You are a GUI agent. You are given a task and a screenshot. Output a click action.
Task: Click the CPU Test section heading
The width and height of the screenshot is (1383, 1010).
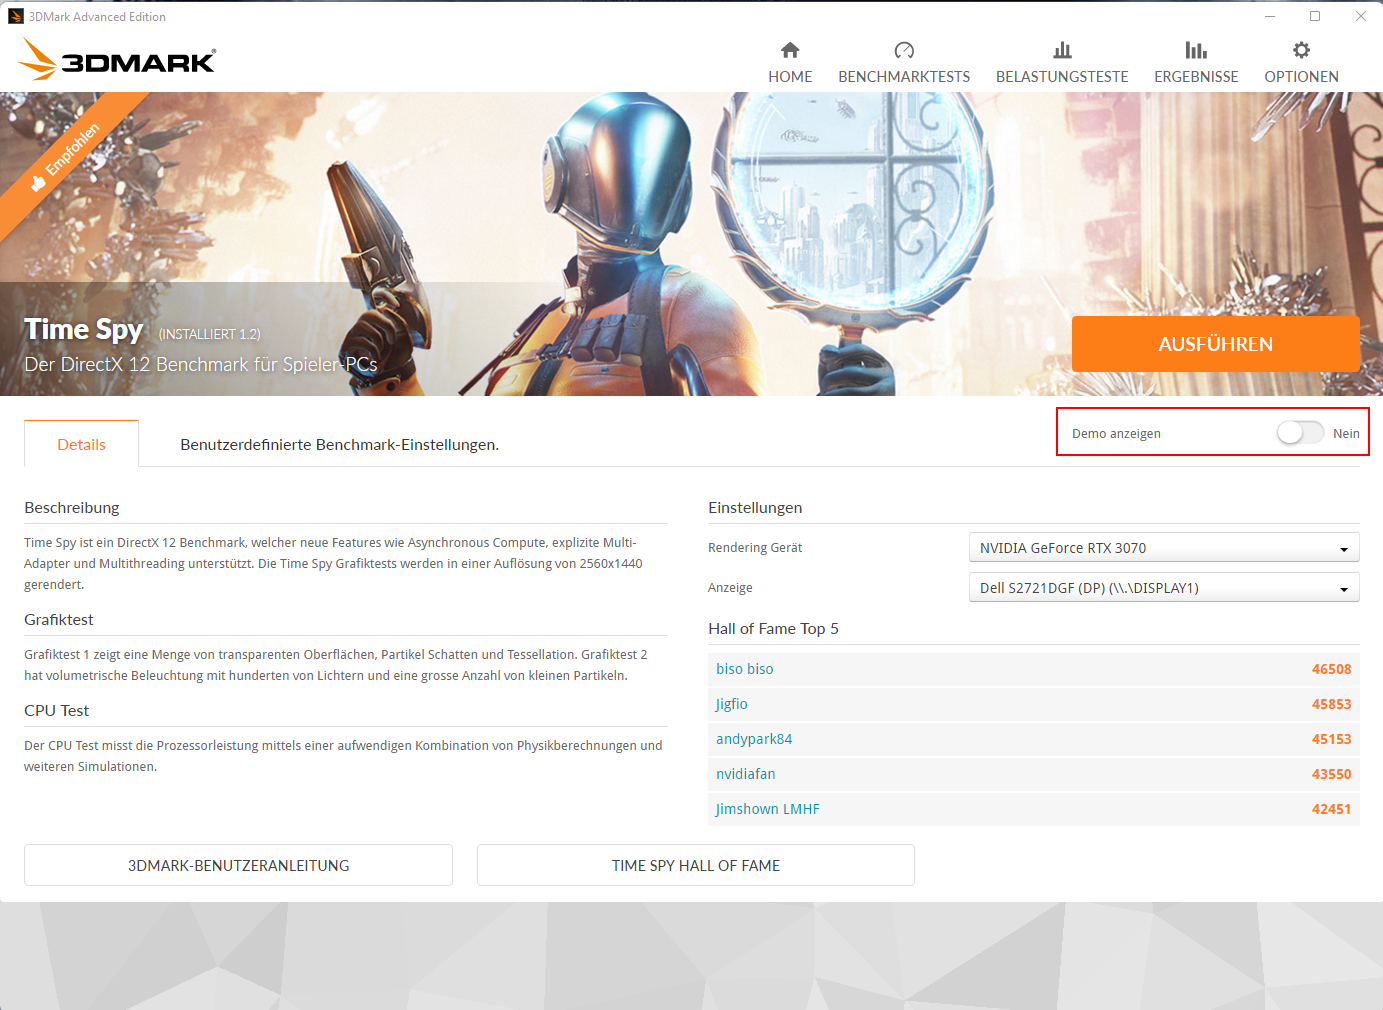point(57,710)
